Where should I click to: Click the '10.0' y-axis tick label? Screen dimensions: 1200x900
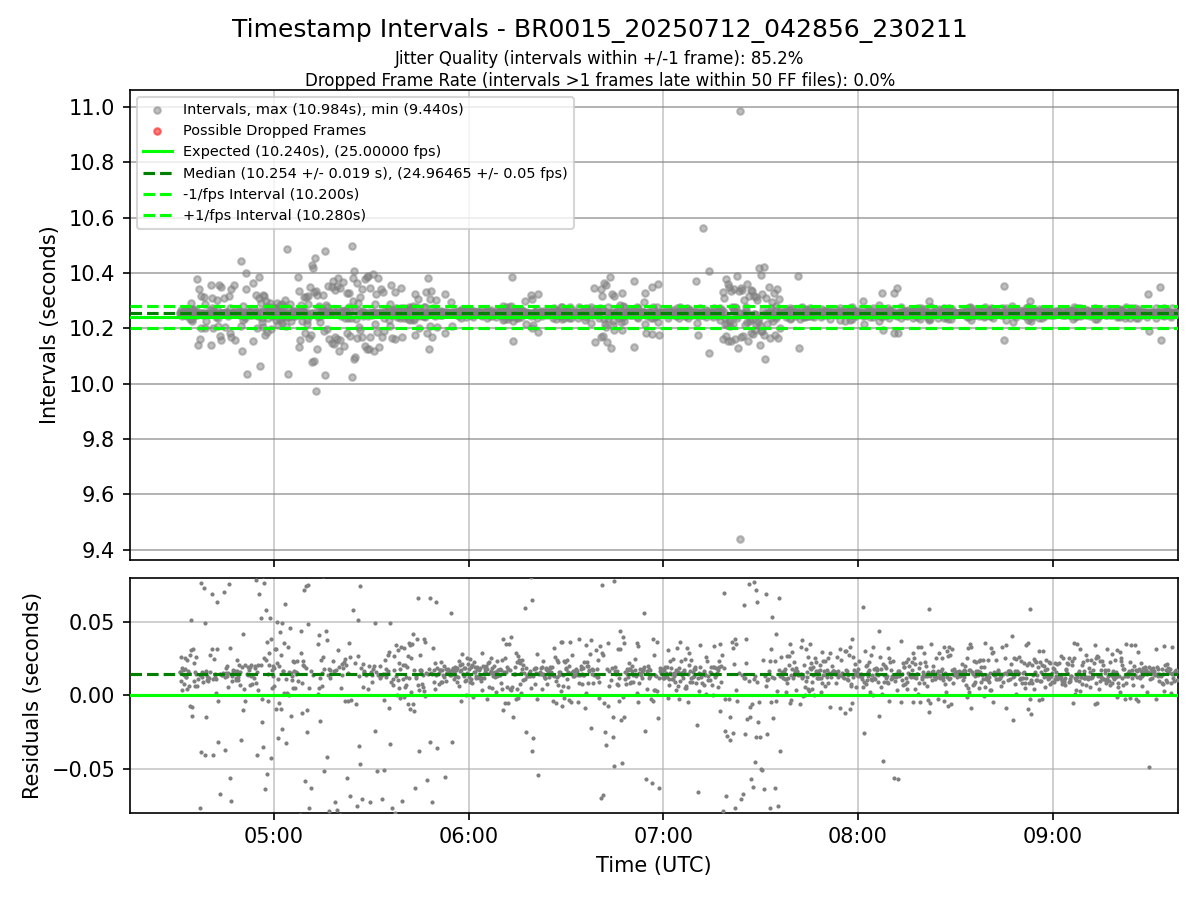pos(93,384)
